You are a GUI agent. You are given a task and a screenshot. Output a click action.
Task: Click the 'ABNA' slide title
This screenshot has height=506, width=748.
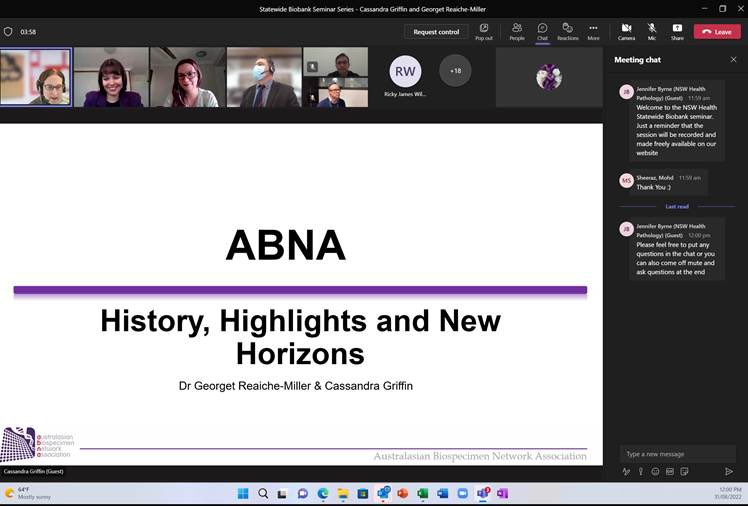285,245
